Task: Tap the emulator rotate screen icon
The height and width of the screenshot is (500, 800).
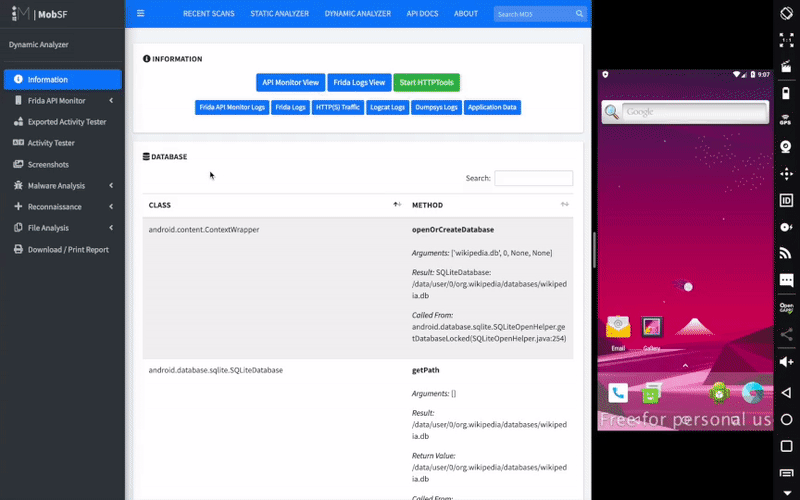Action: pos(786,13)
